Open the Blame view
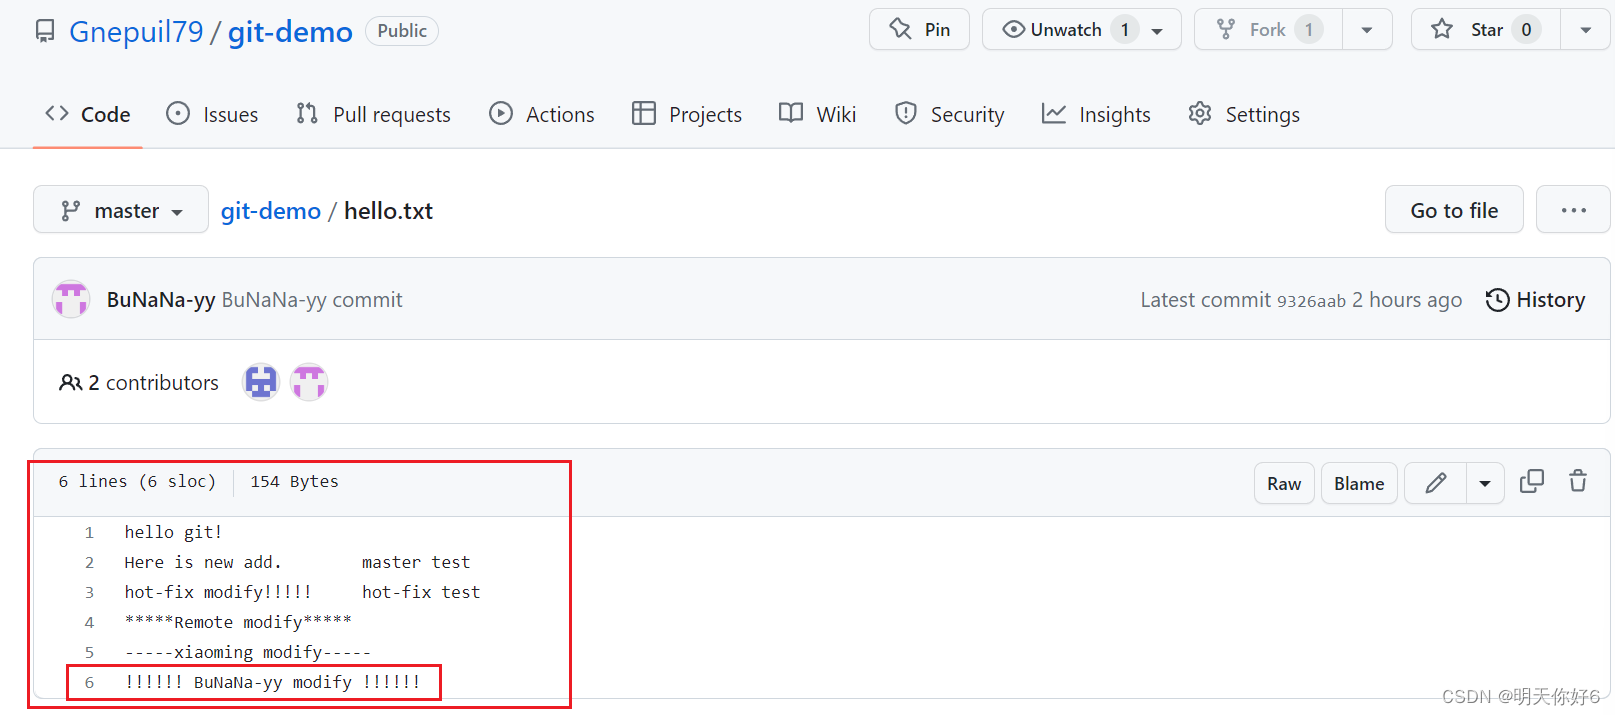 pos(1359,483)
